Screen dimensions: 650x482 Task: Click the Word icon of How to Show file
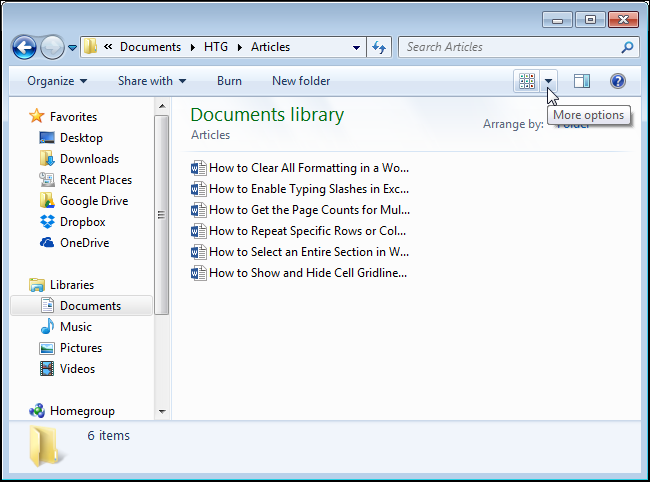point(198,273)
